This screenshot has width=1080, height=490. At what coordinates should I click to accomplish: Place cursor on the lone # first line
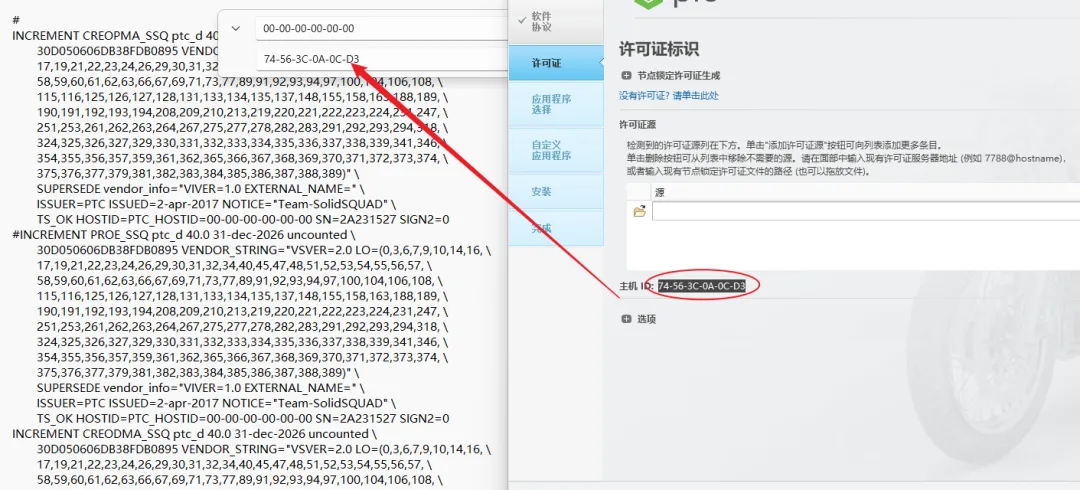click(x=15, y=21)
